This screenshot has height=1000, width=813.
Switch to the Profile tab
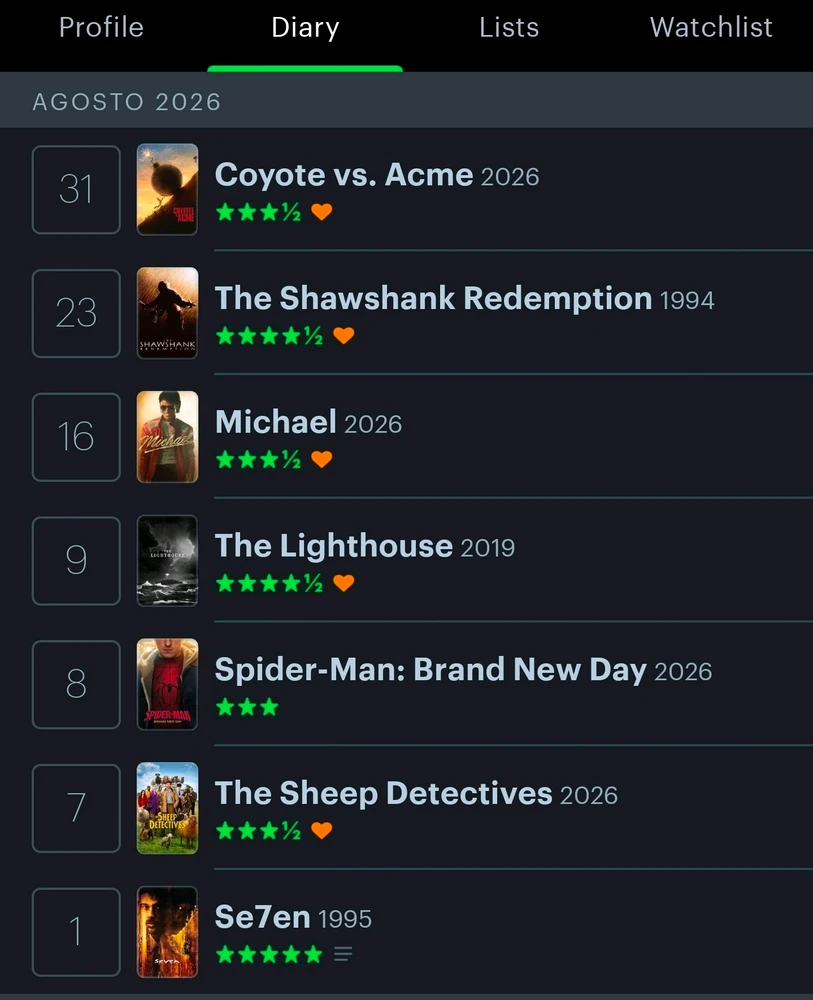(x=101, y=27)
